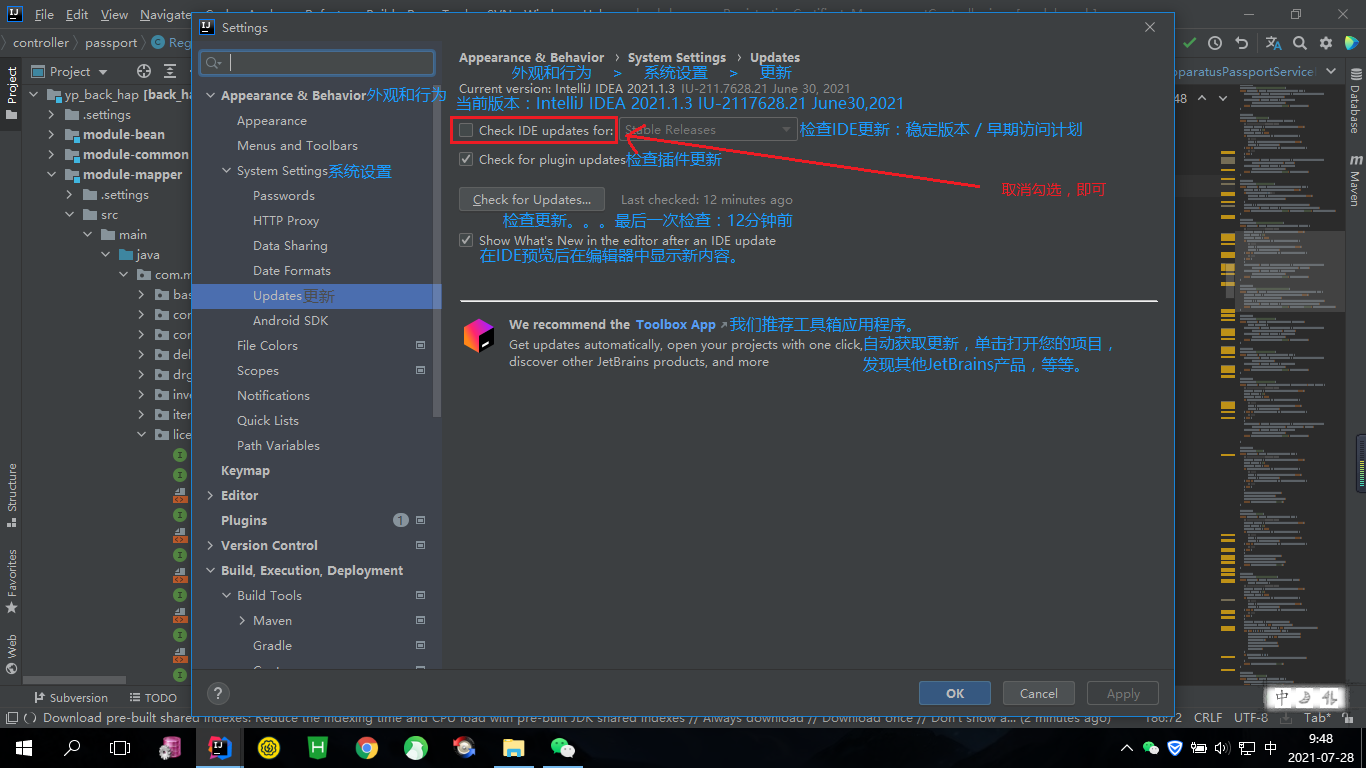Click the UTF-8 encoding indicator
The width and height of the screenshot is (1366, 768).
[1249, 718]
